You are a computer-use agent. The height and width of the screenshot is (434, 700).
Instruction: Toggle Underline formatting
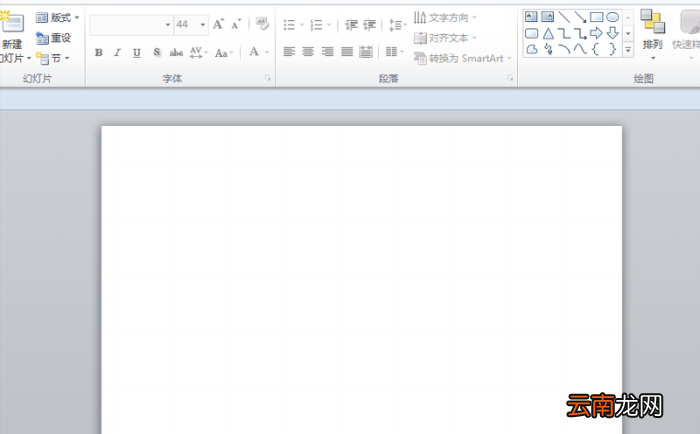pyautogui.click(x=137, y=53)
